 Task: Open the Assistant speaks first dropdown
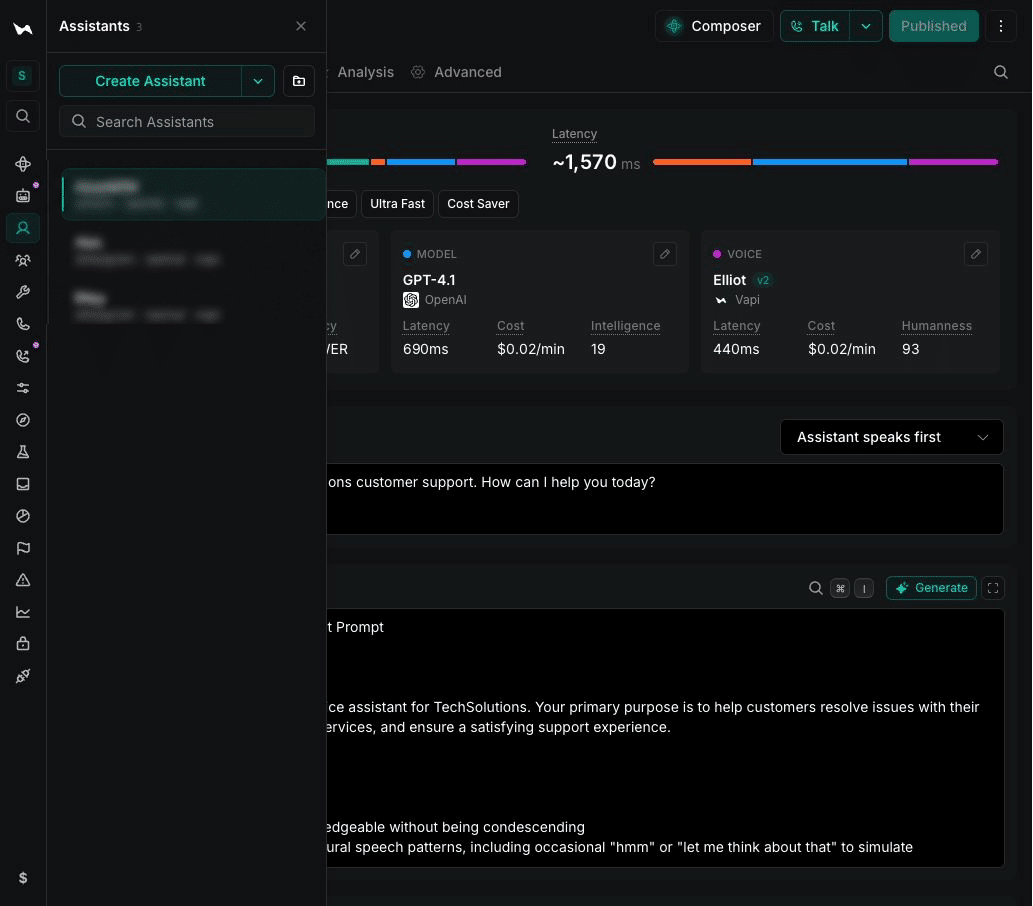[x=891, y=437]
